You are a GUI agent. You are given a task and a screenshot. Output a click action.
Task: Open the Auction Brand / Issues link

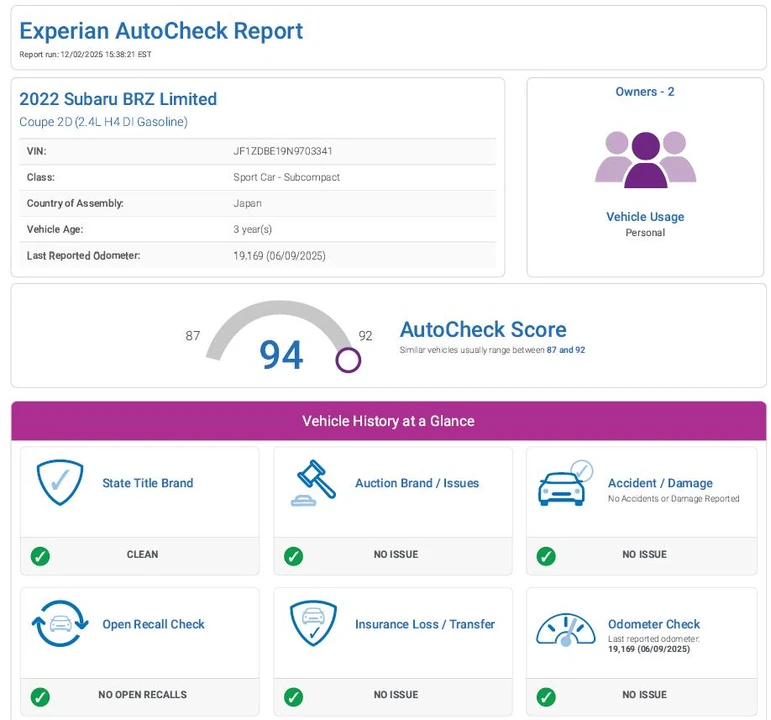(417, 483)
